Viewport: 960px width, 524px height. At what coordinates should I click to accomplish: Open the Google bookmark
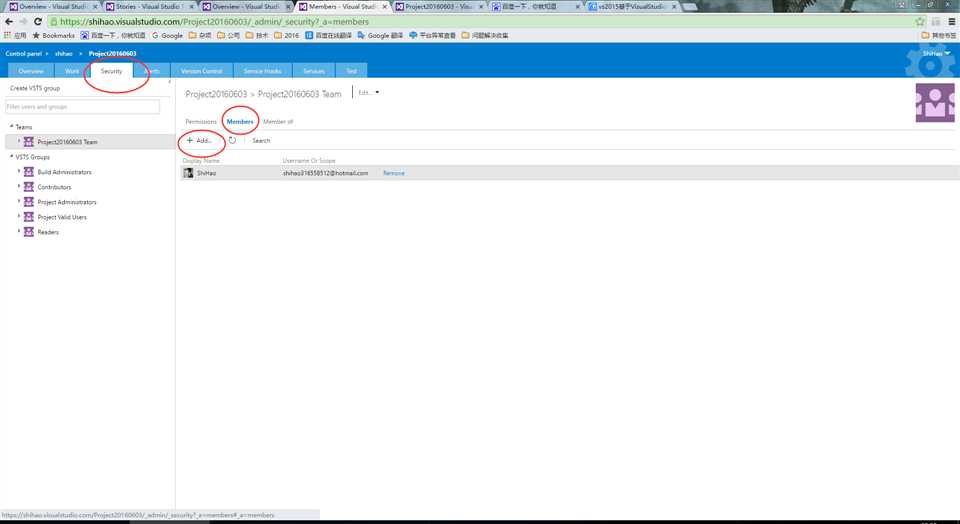[x=167, y=36]
